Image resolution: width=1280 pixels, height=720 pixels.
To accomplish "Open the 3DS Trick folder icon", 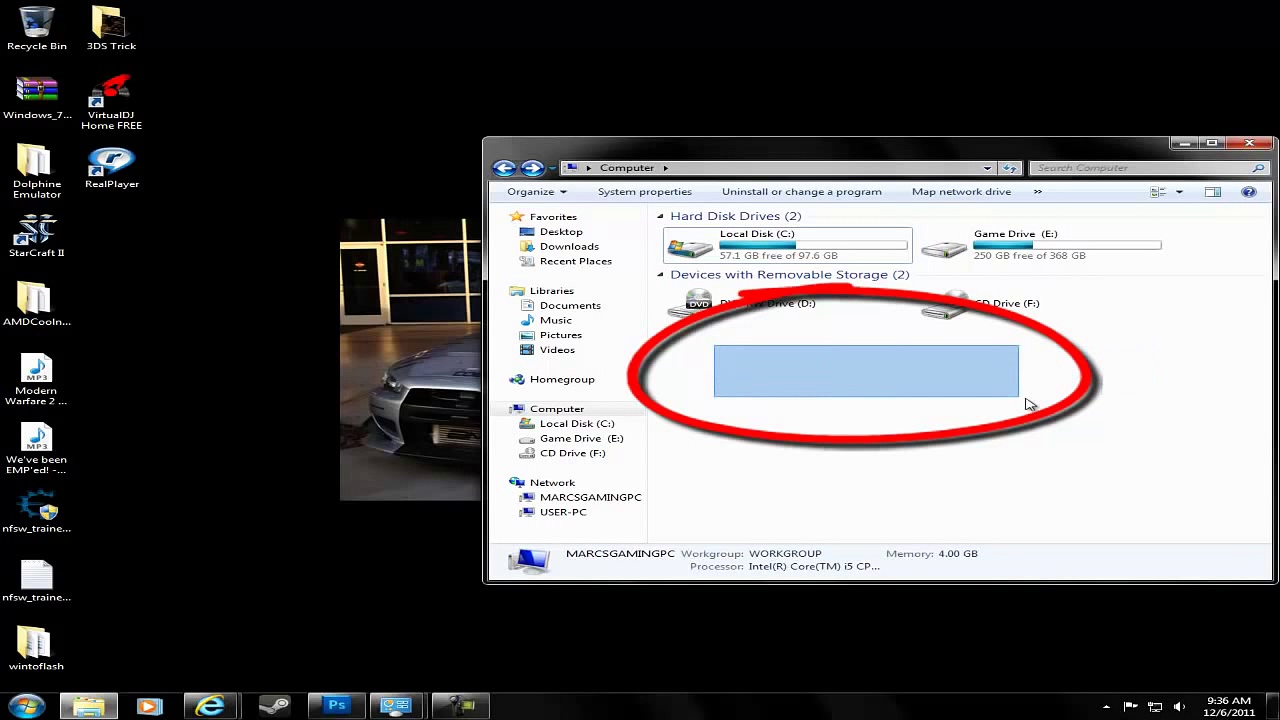I will tap(111, 28).
